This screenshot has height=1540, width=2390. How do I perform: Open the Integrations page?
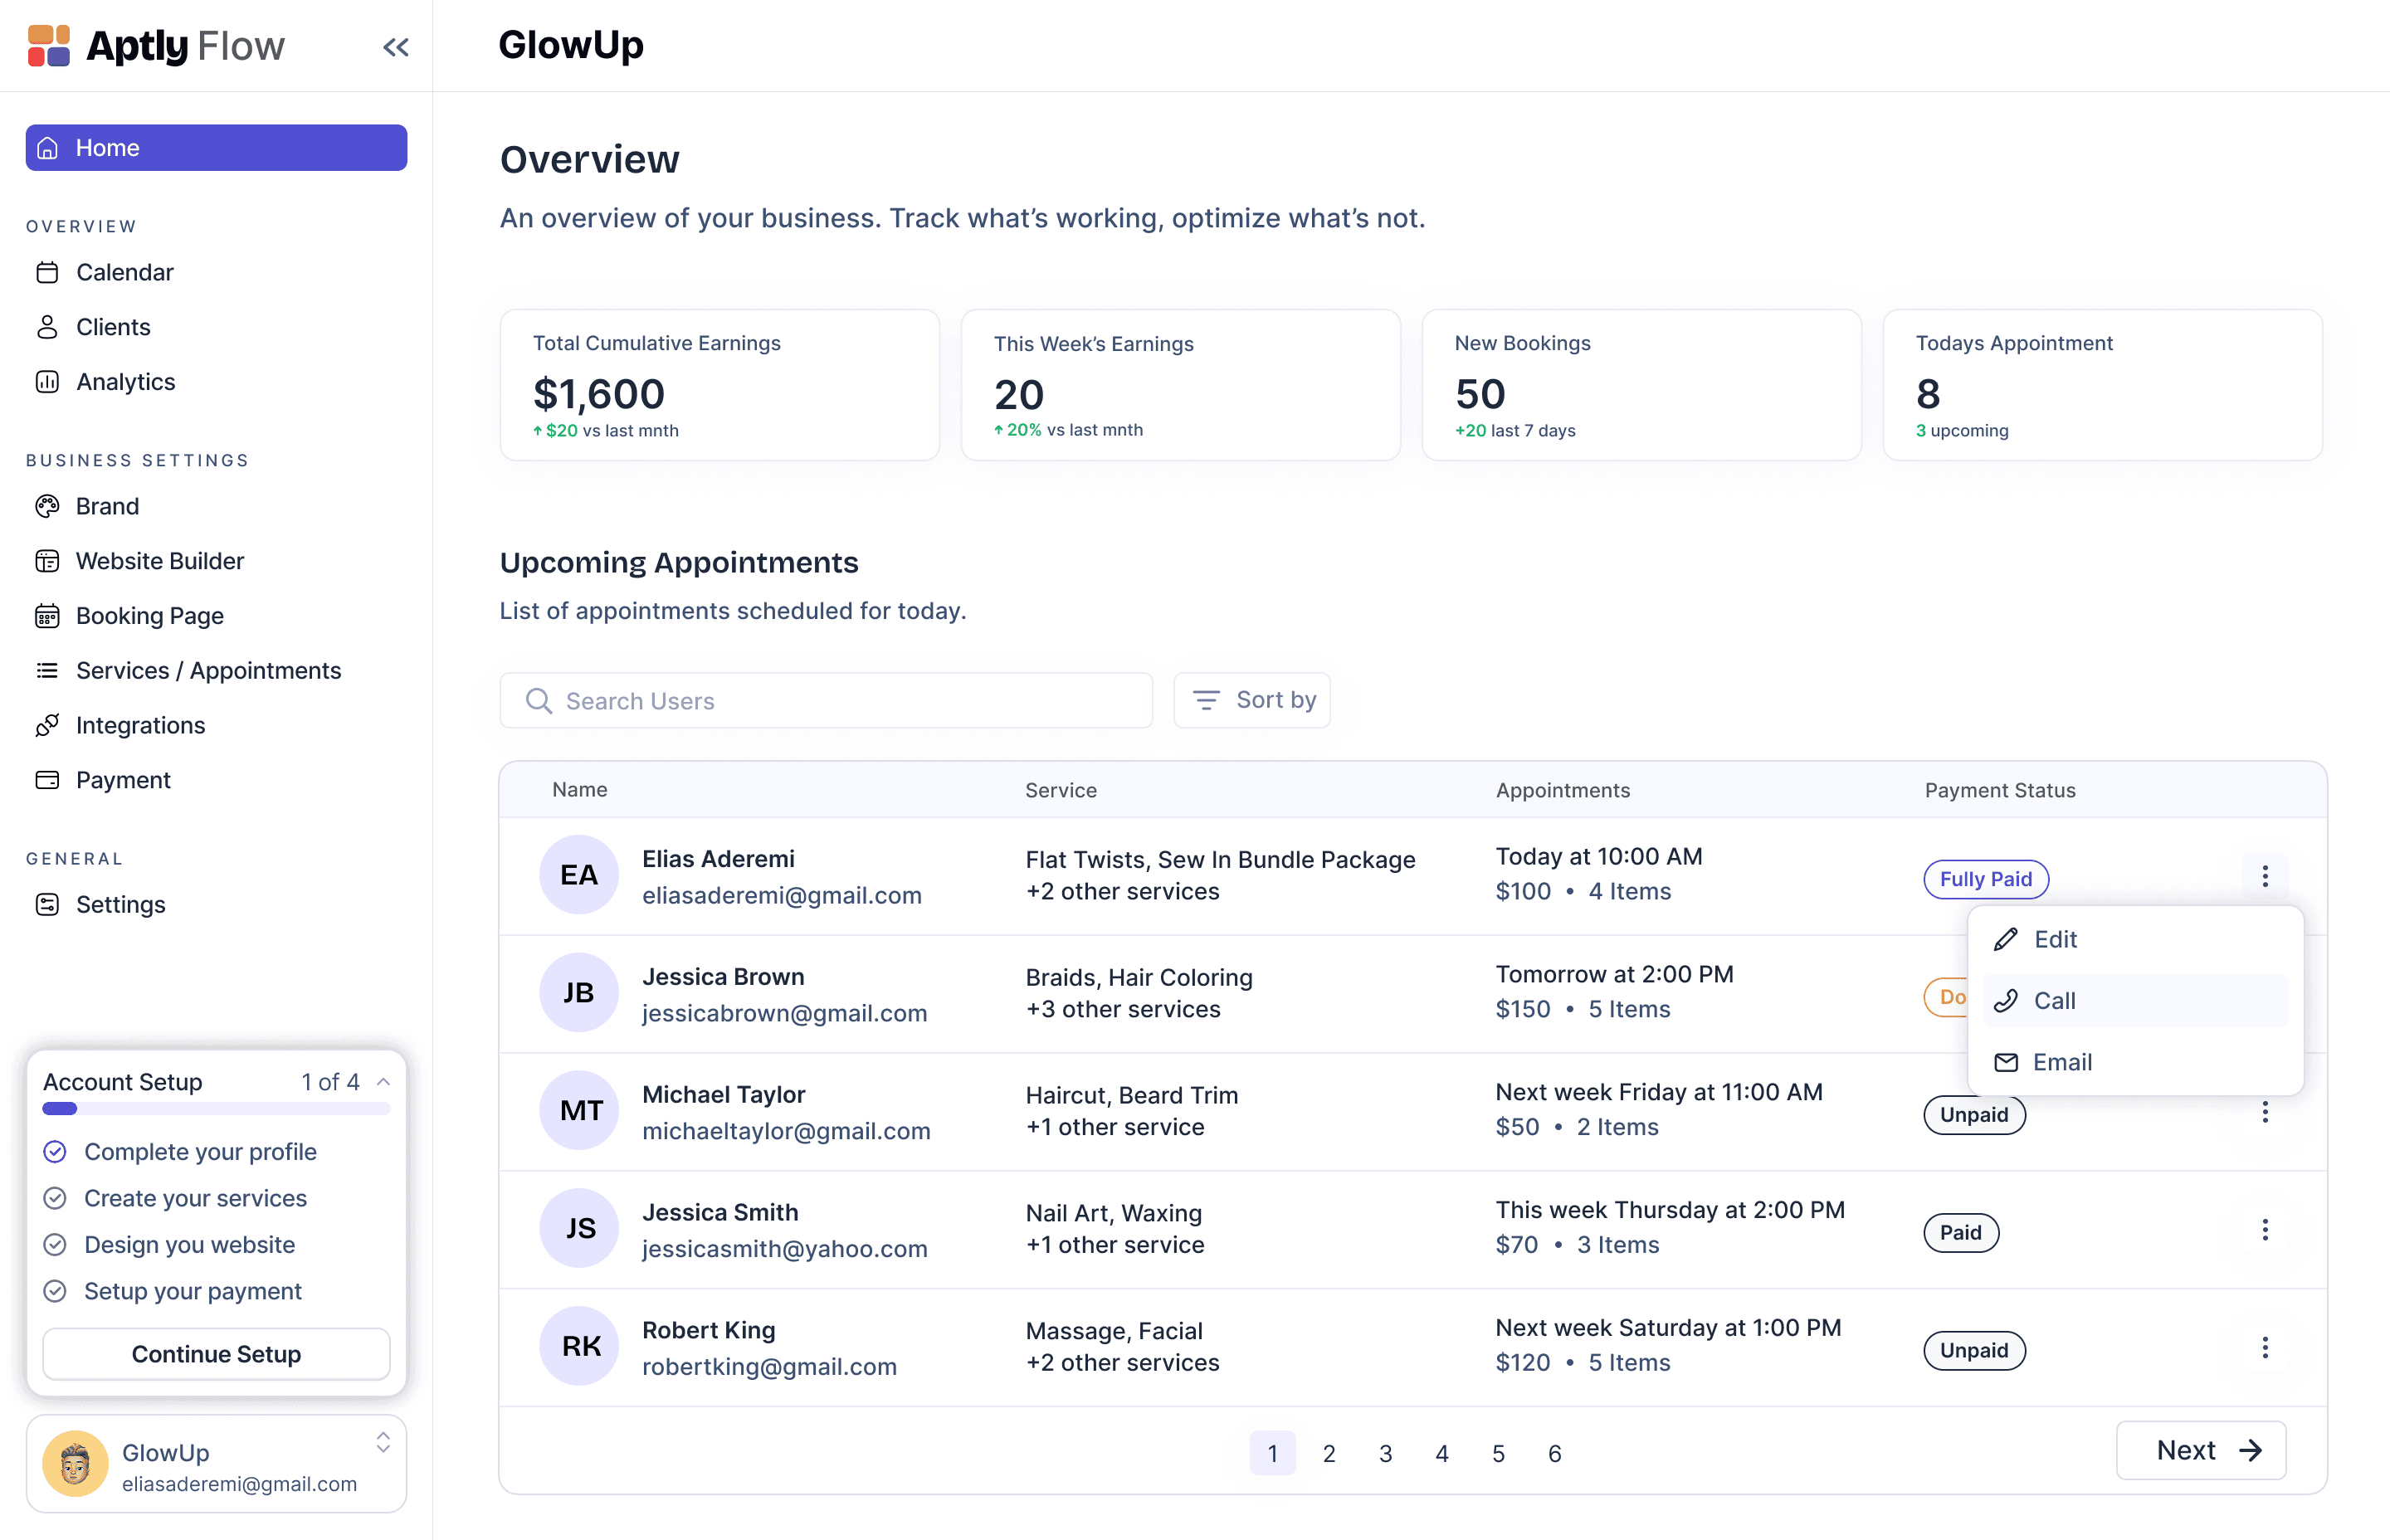click(x=140, y=725)
